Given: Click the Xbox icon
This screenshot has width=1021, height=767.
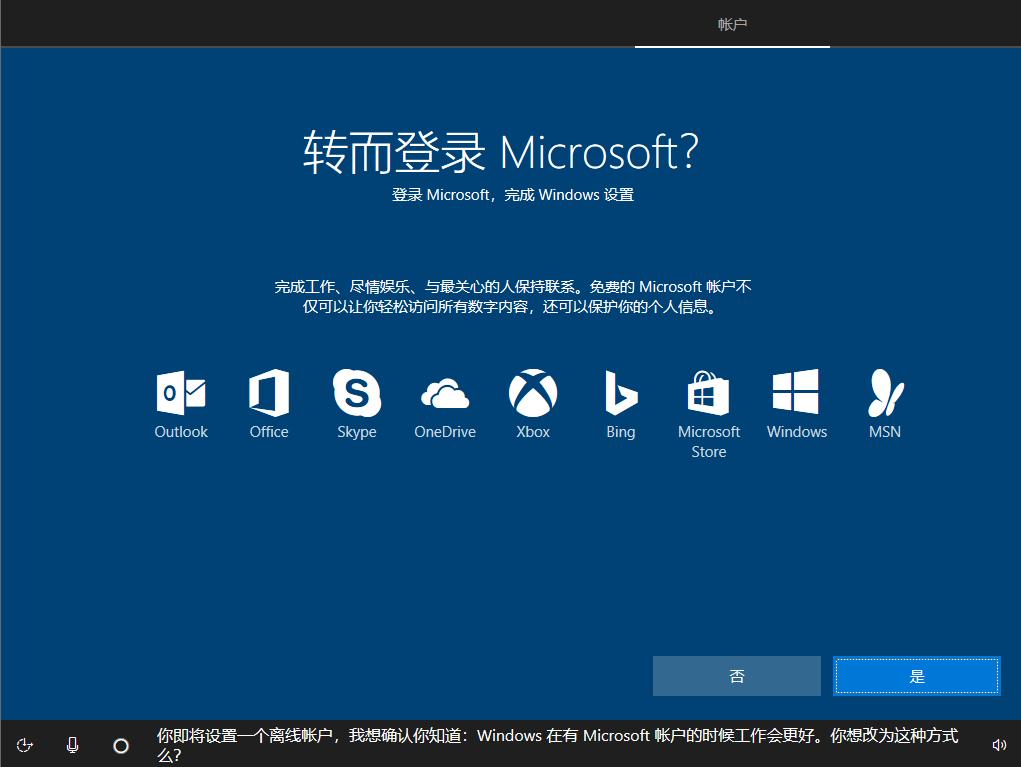Looking at the screenshot, I should coord(532,393).
